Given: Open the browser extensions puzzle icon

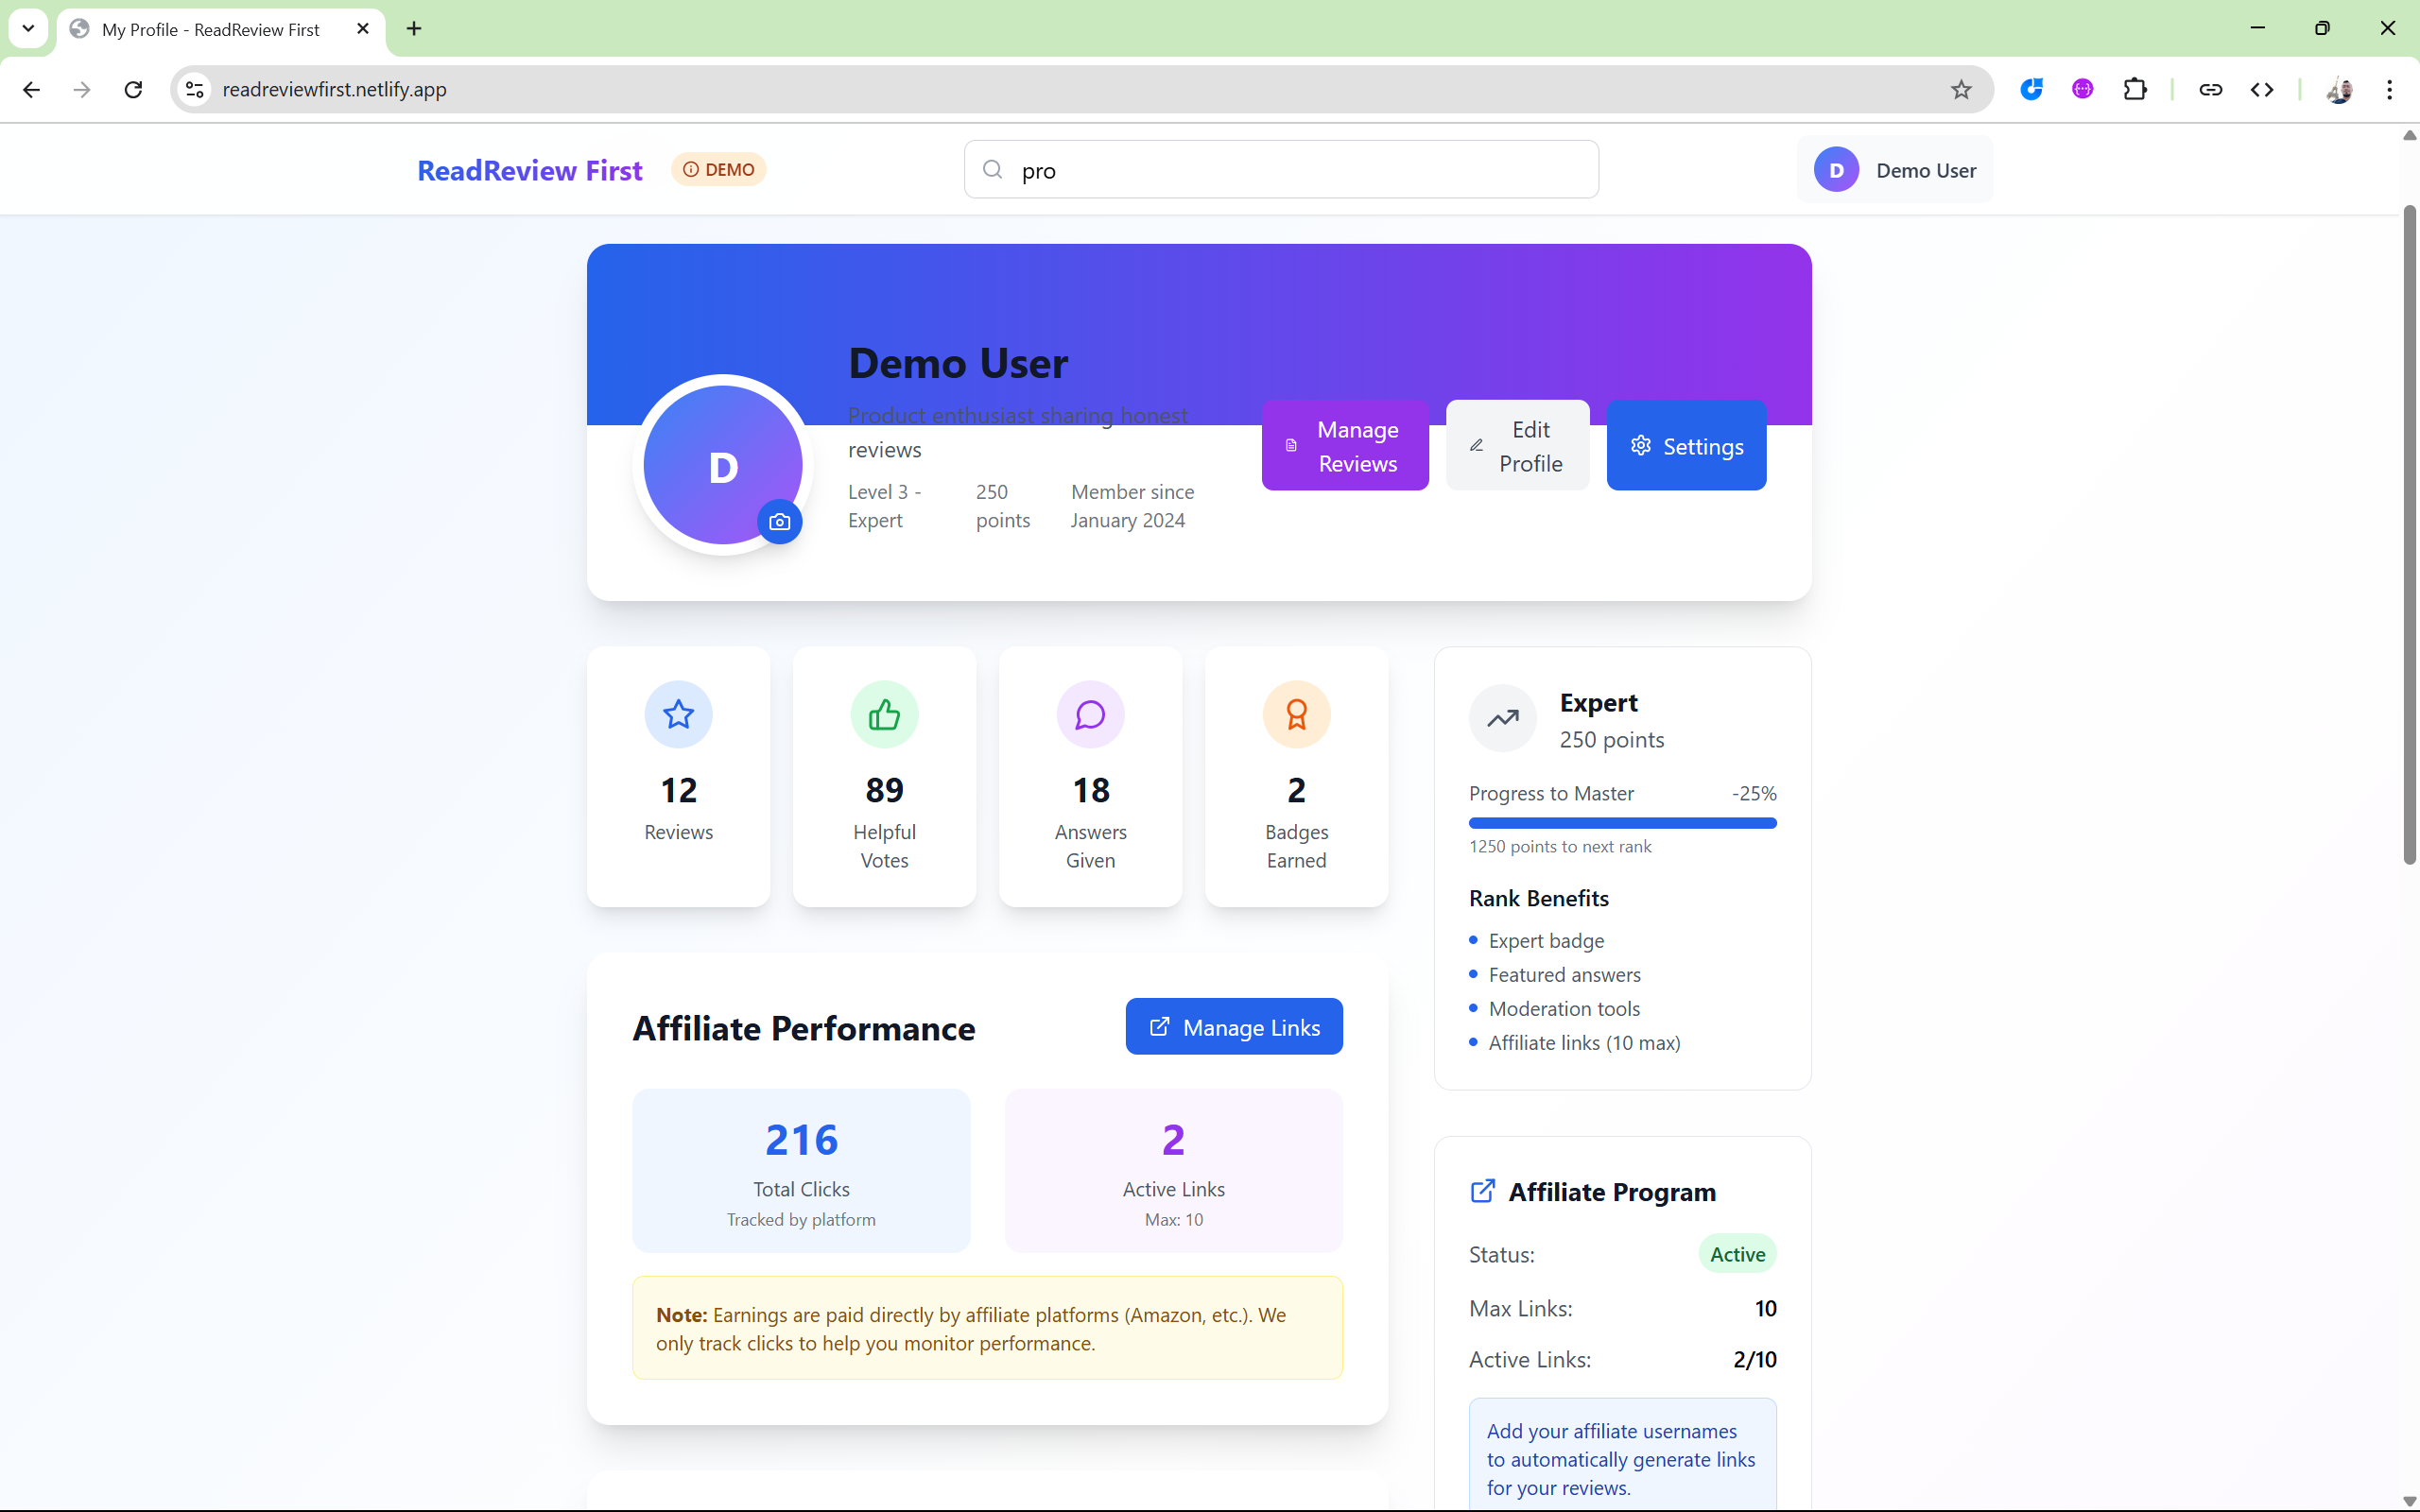Looking at the screenshot, I should [2134, 90].
